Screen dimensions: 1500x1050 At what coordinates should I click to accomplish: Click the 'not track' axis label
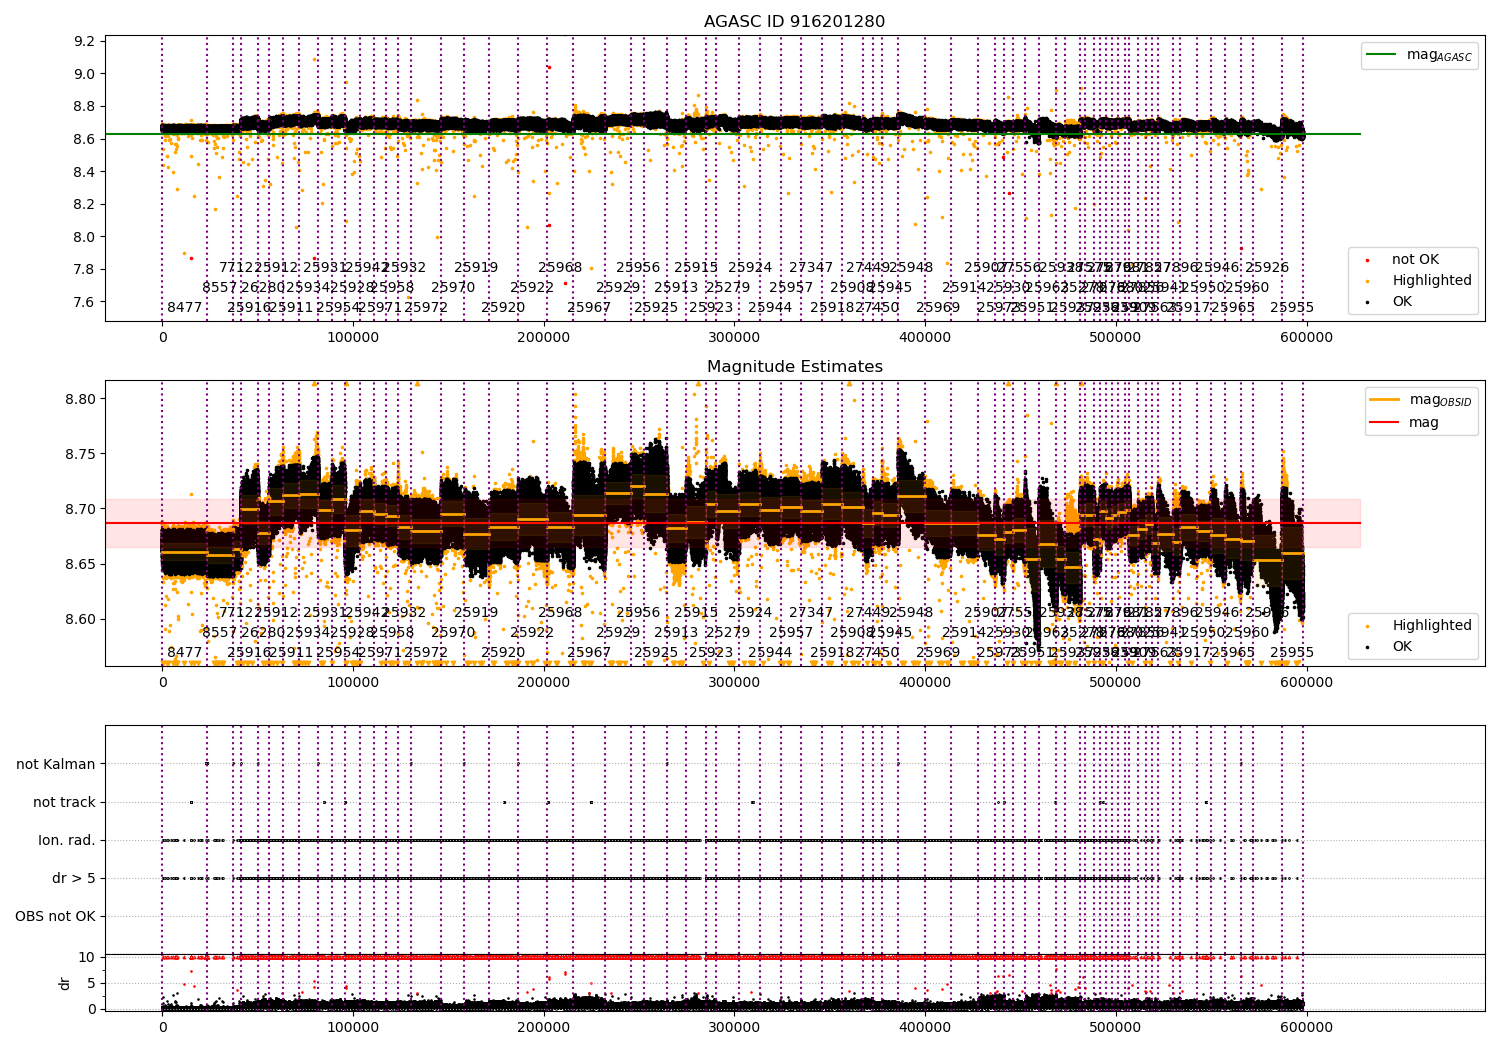coord(64,802)
